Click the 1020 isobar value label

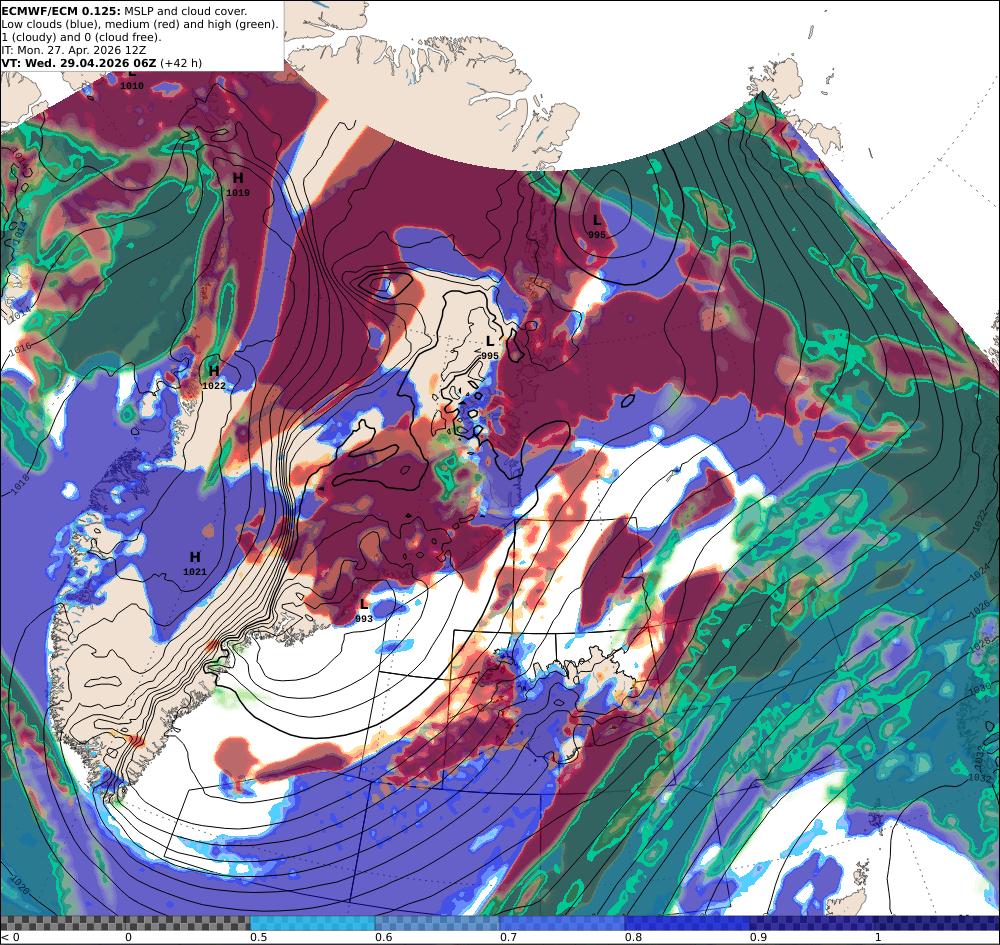point(20,885)
